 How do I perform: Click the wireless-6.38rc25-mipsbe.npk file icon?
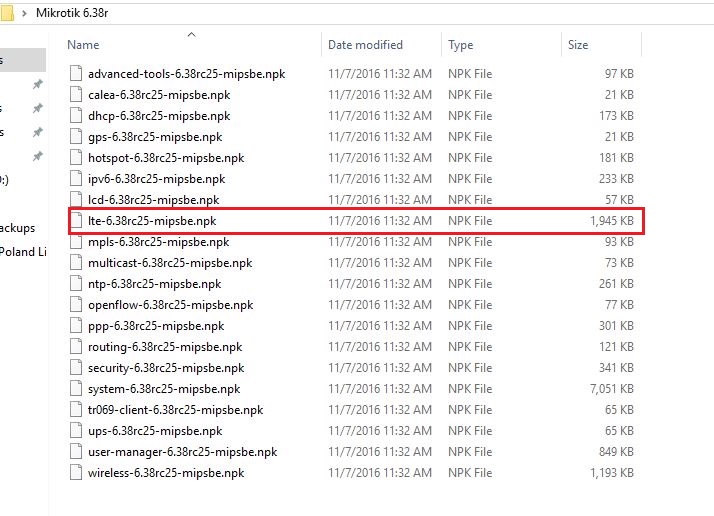click(x=76, y=472)
